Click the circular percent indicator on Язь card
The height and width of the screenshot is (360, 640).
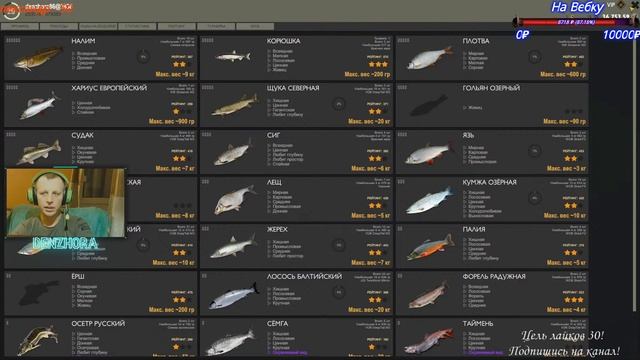(x=535, y=151)
